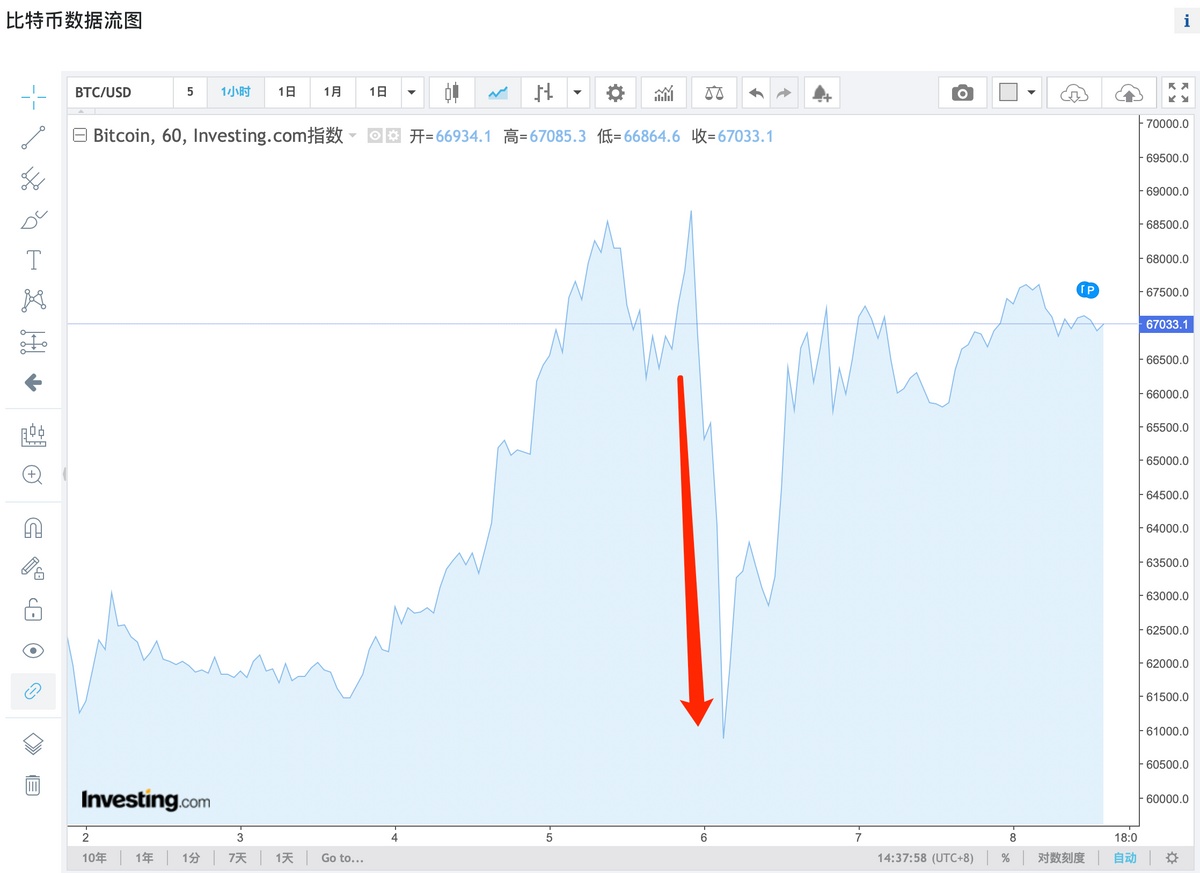Click the compare balance scale icon
1200x873 pixels.
(x=713, y=93)
